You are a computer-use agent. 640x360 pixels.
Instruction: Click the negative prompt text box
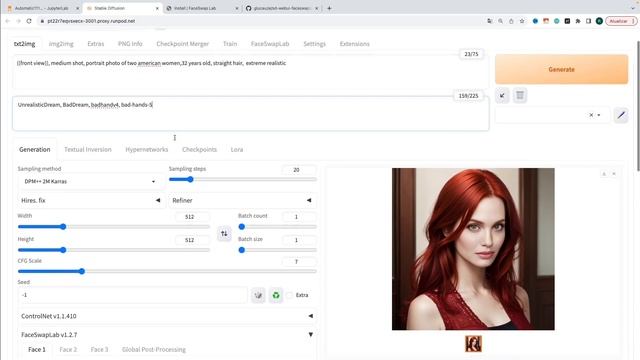click(250, 113)
